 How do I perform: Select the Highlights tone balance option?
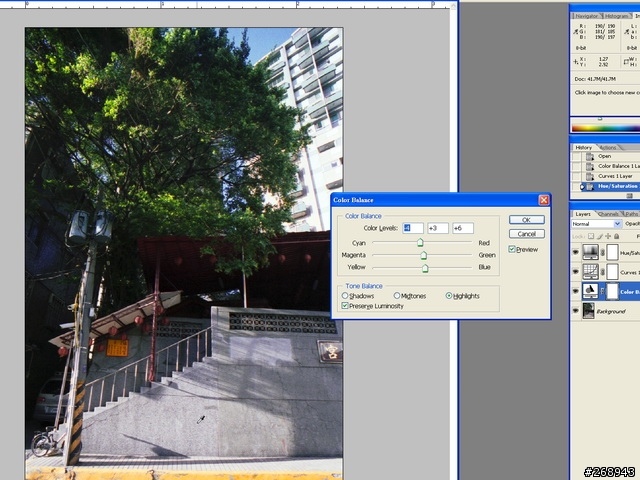462,296
